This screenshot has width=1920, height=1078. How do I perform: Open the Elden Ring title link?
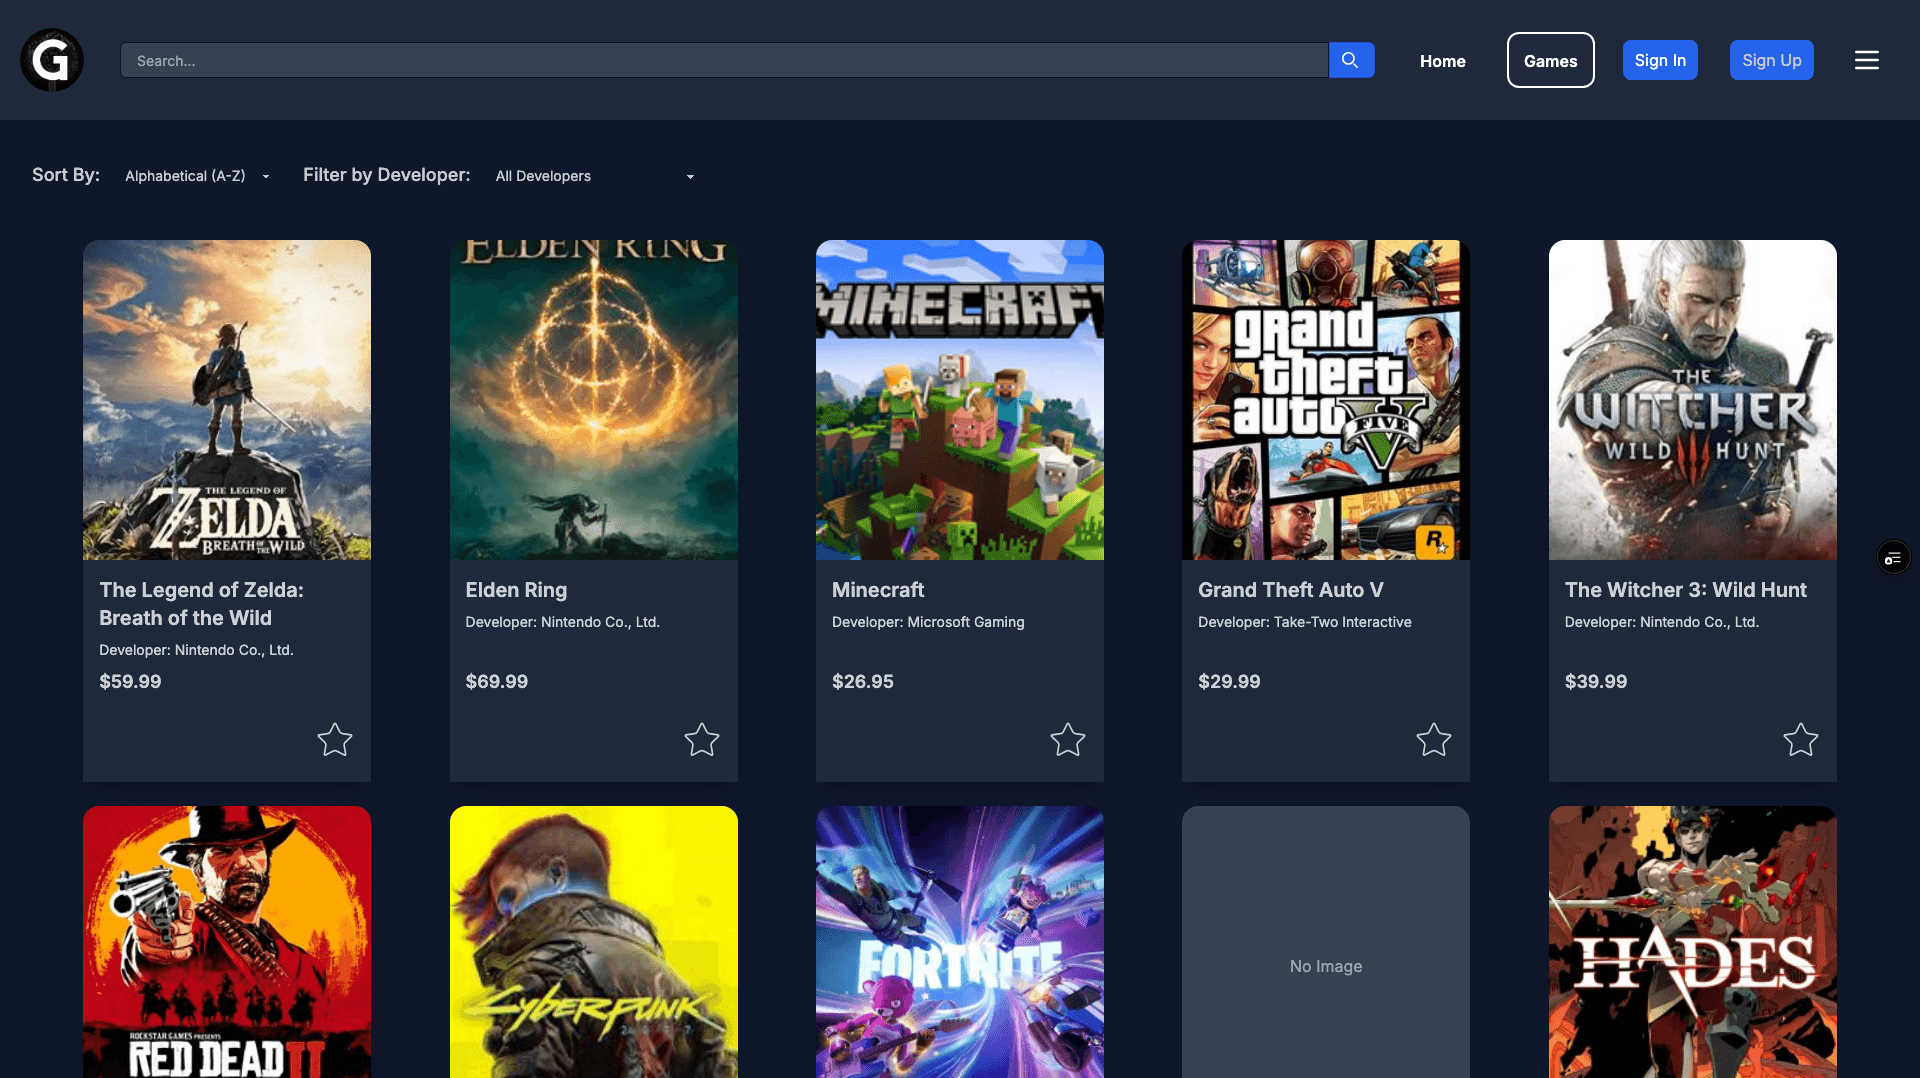coord(516,590)
